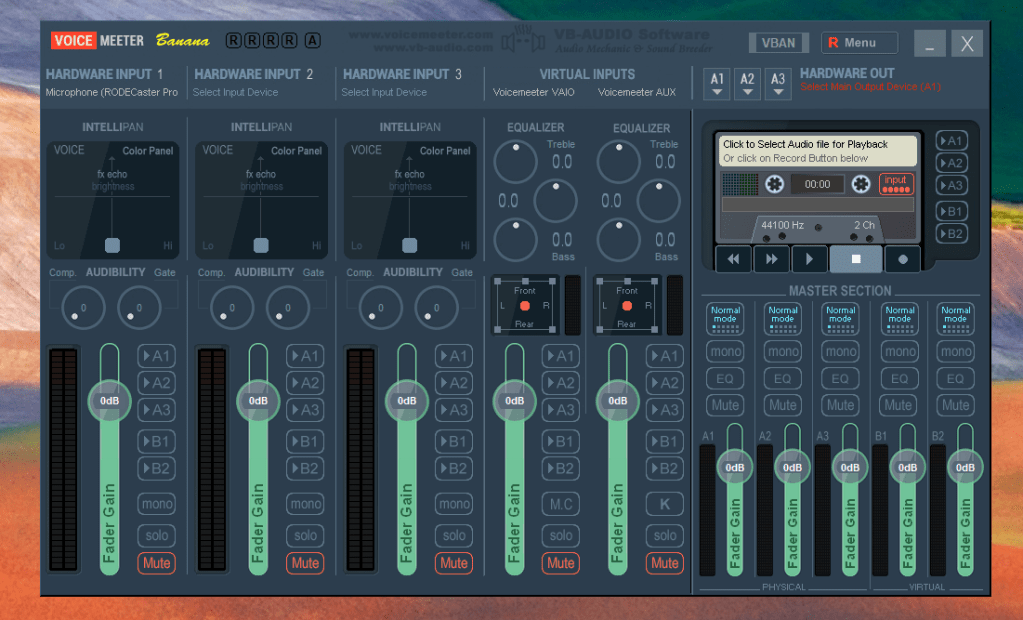Click the cassette playback progress bar
The image size is (1023, 620).
[x=817, y=204]
